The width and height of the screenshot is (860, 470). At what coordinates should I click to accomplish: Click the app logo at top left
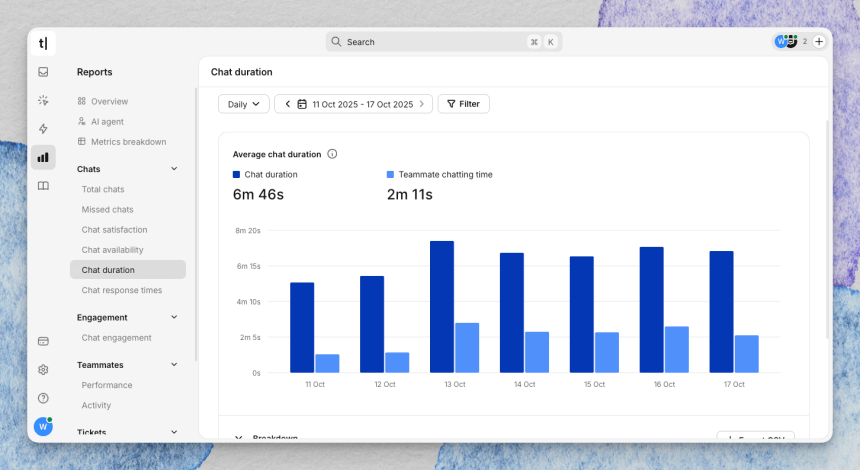coord(43,43)
